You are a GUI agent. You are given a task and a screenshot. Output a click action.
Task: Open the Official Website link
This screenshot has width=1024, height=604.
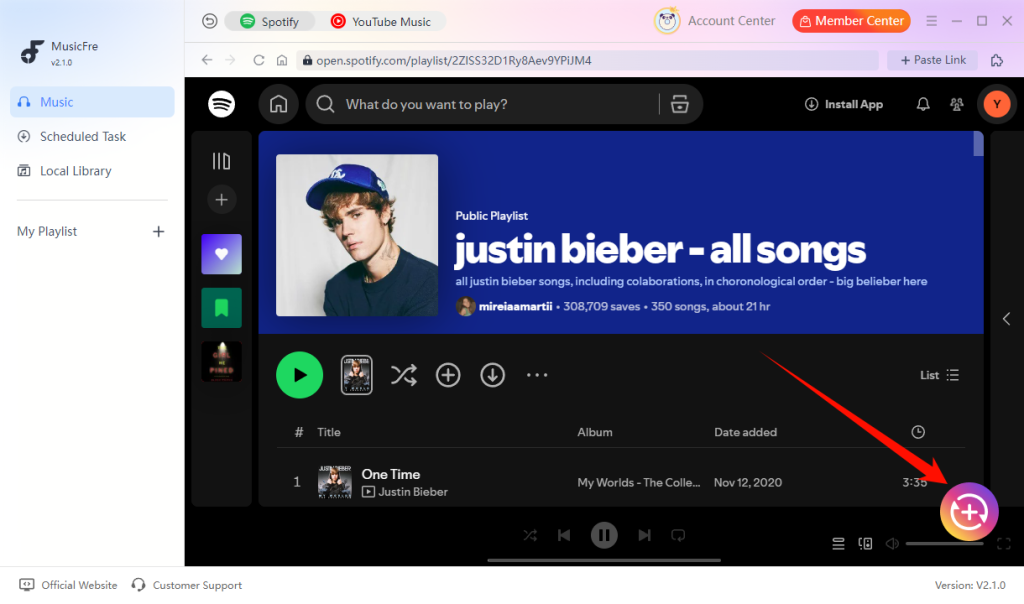69,585
